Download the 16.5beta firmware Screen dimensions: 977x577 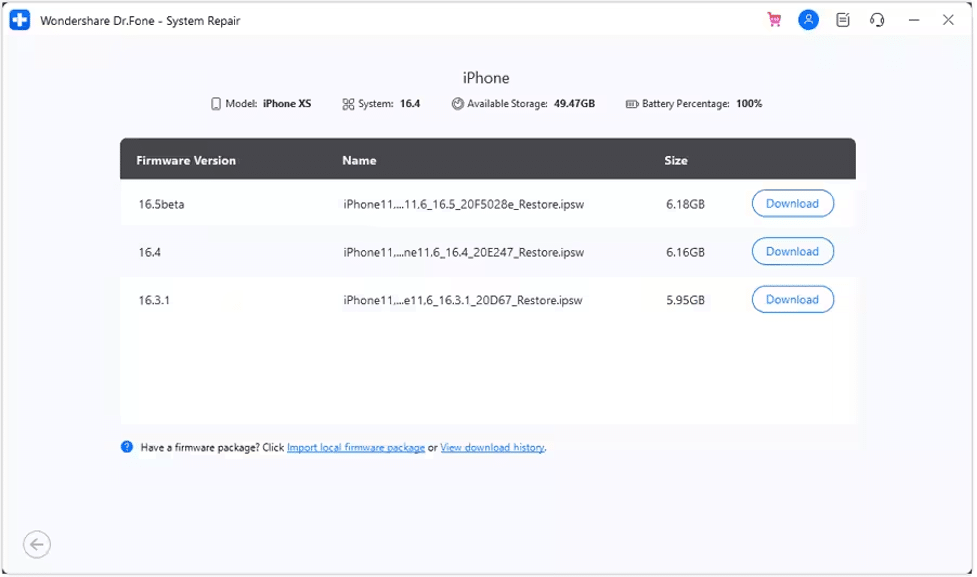pos(792,203)
